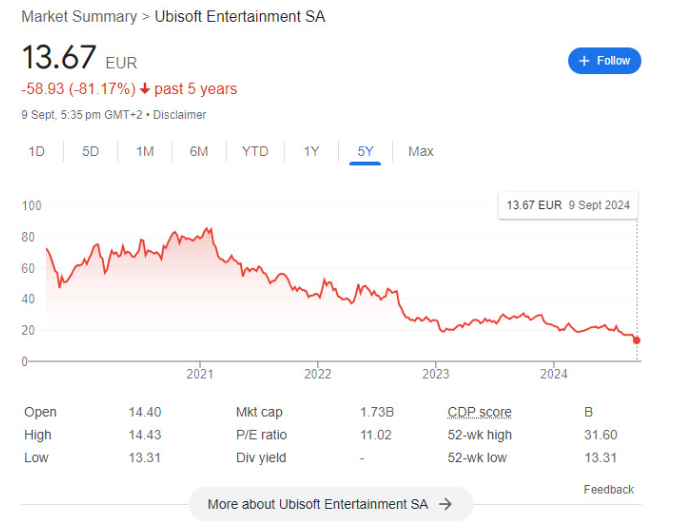Image resolution: width=673 pixels, height=530 pixels.
Task: Click the 2023 label on chart axis
Action: tap(435, 374)
